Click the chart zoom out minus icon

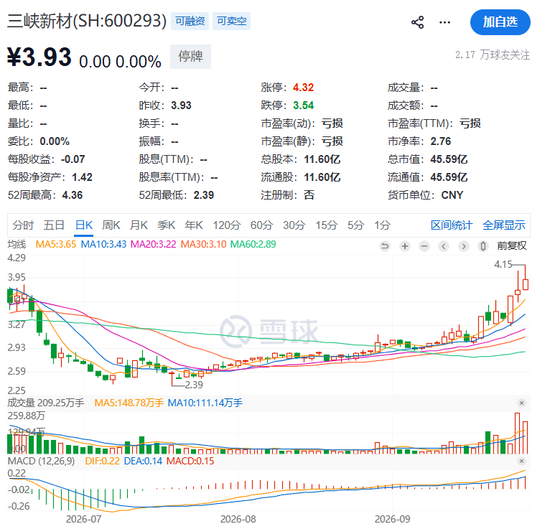[x=424, y=246]
